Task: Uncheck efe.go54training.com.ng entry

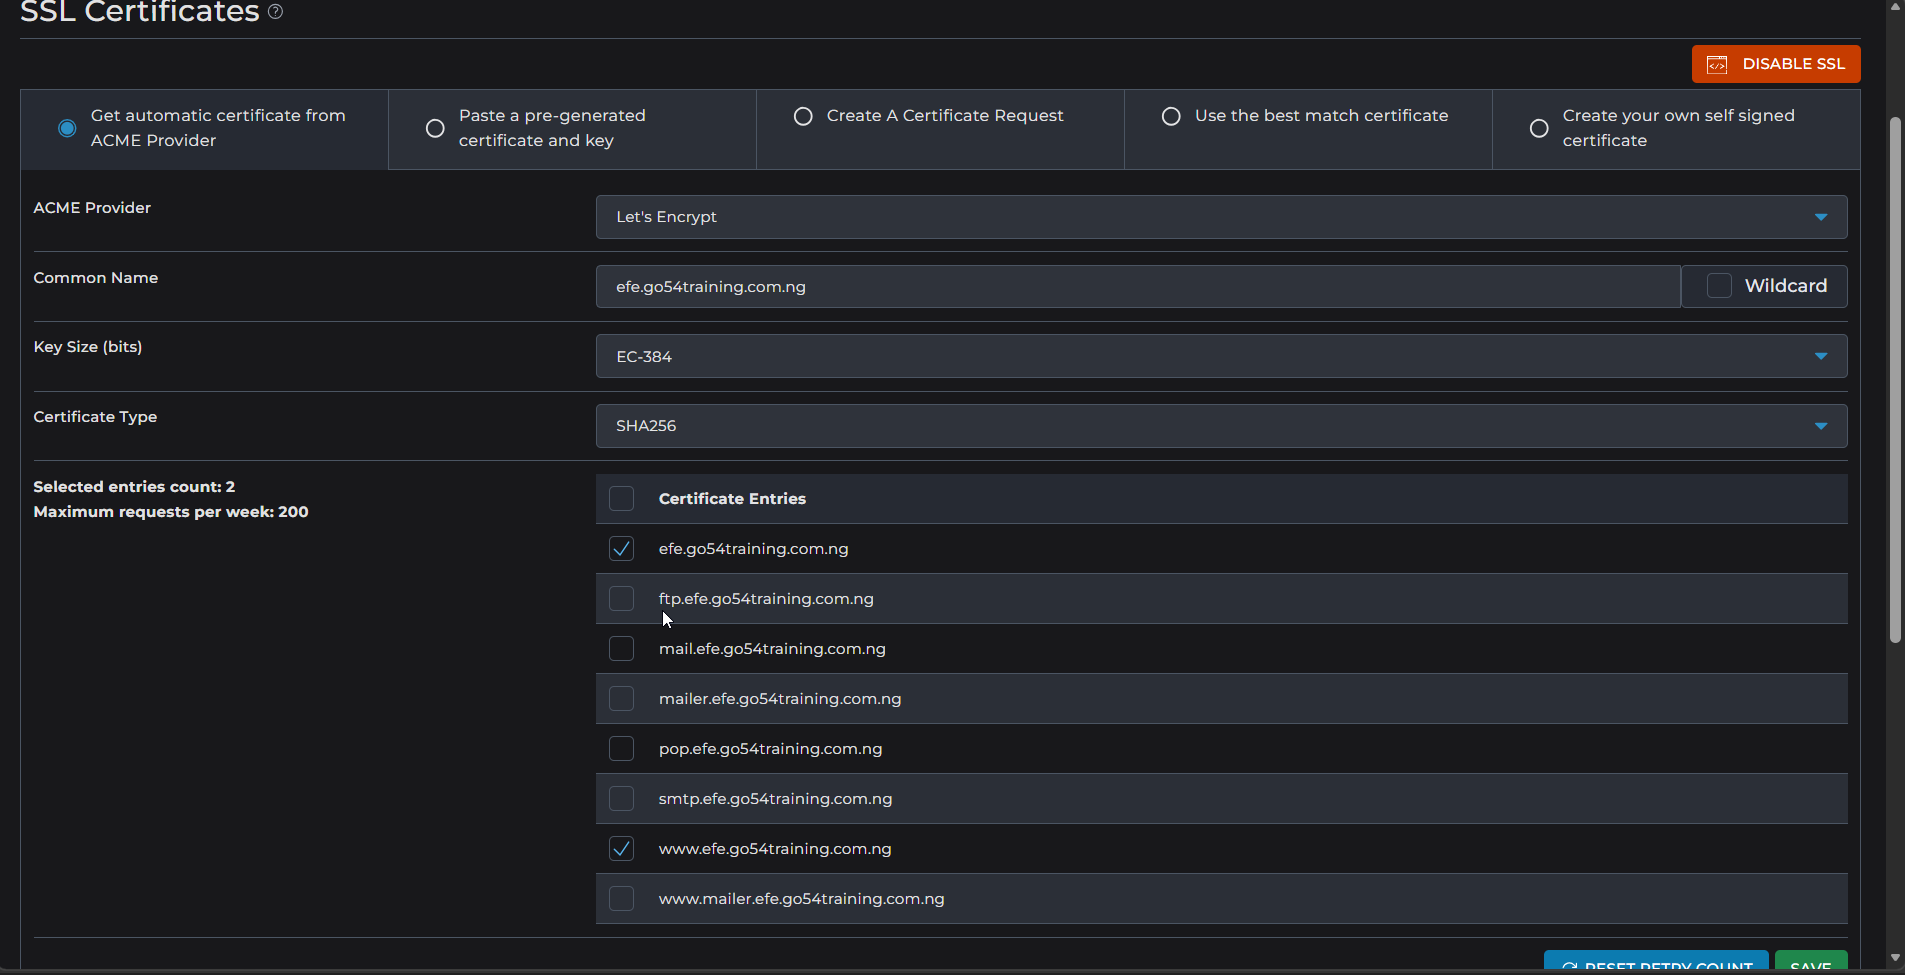Action: point(621,549)
